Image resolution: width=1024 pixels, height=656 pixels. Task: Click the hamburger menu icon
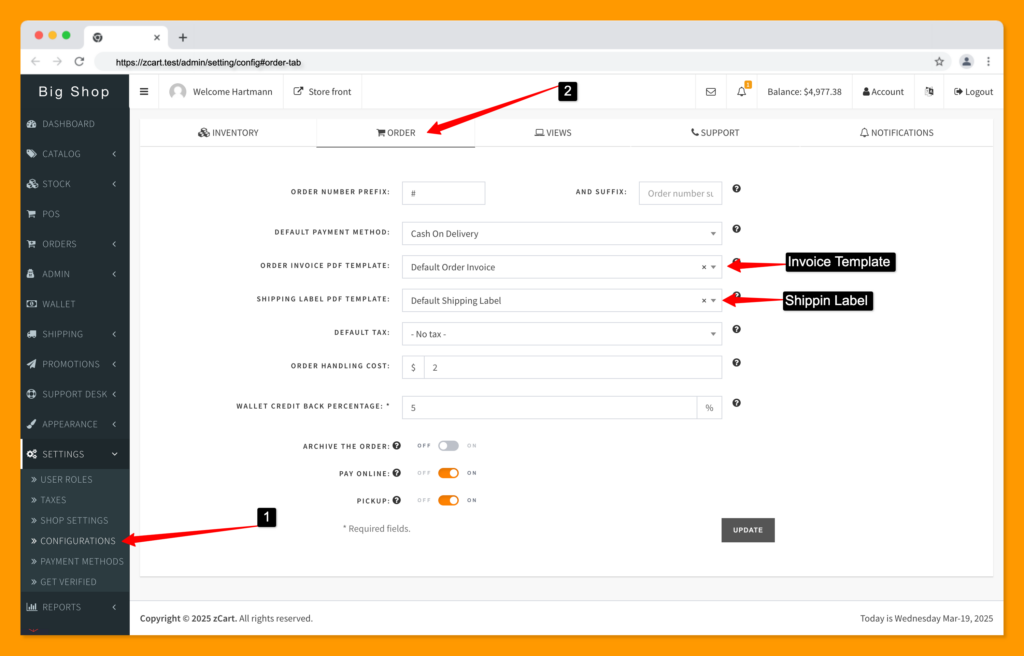144,91
